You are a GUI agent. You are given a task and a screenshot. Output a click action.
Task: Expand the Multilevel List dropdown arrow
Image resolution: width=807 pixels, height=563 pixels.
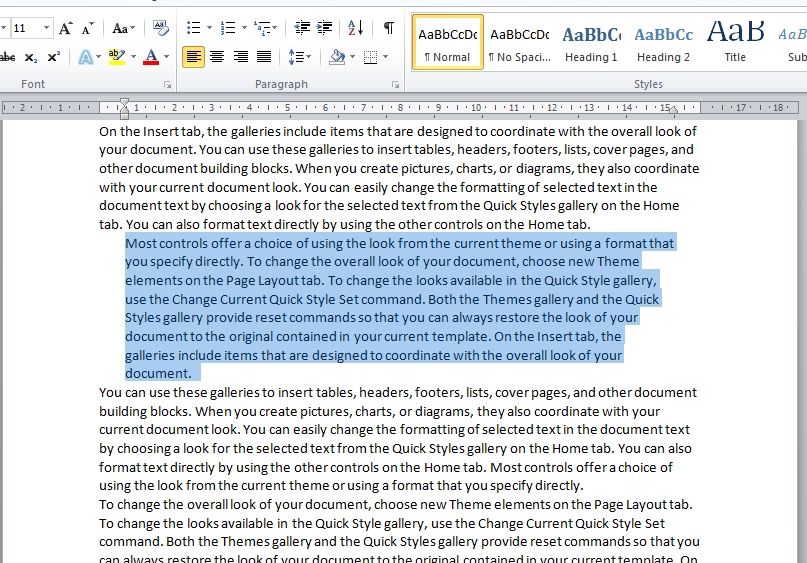[x=275, y=28]
